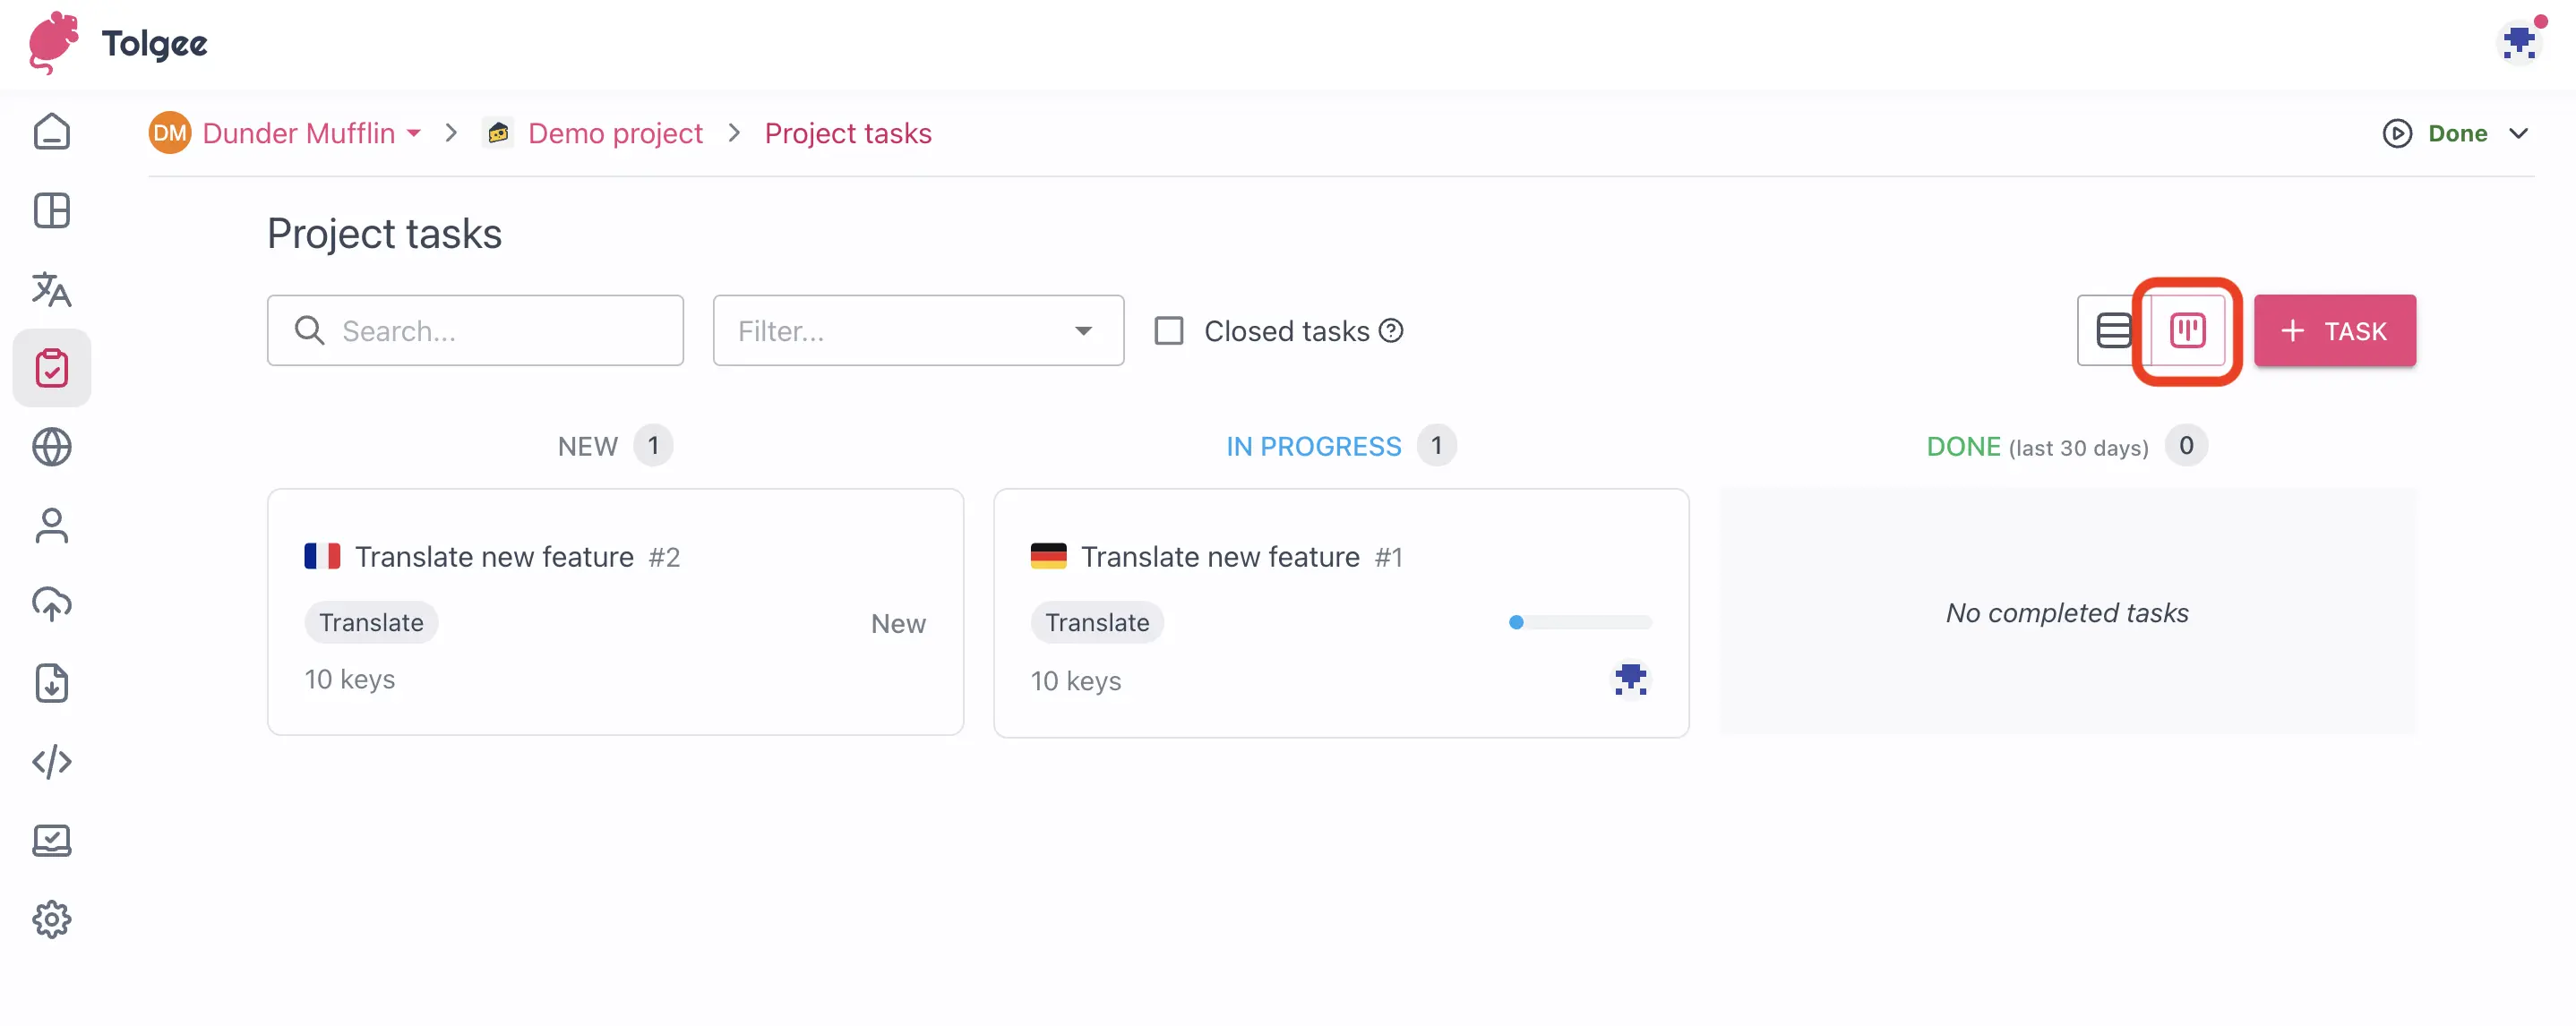The width and height of the screenshot is (2576, 1026).
Task: Enable the Closed tasks checkbox
Action: [x=1168, y=330]
